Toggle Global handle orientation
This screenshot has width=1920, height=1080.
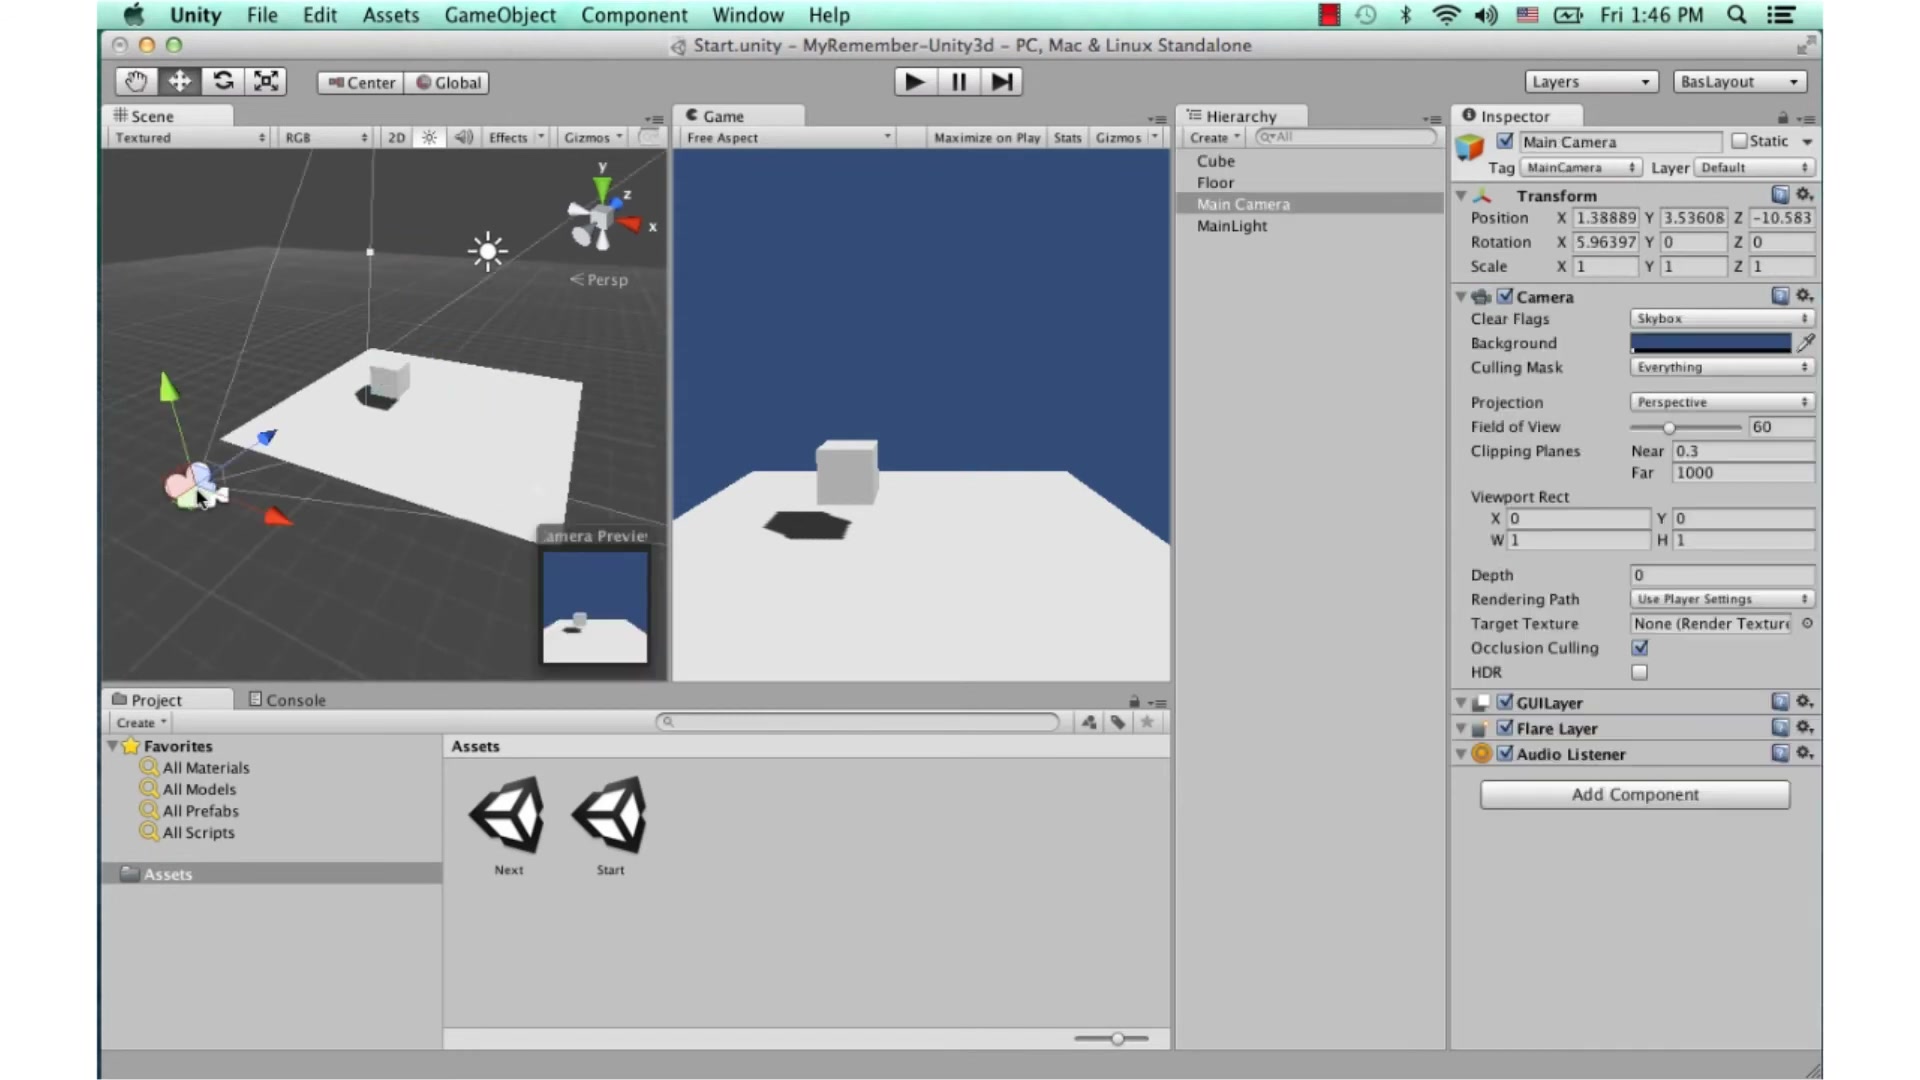coord(447,83)
